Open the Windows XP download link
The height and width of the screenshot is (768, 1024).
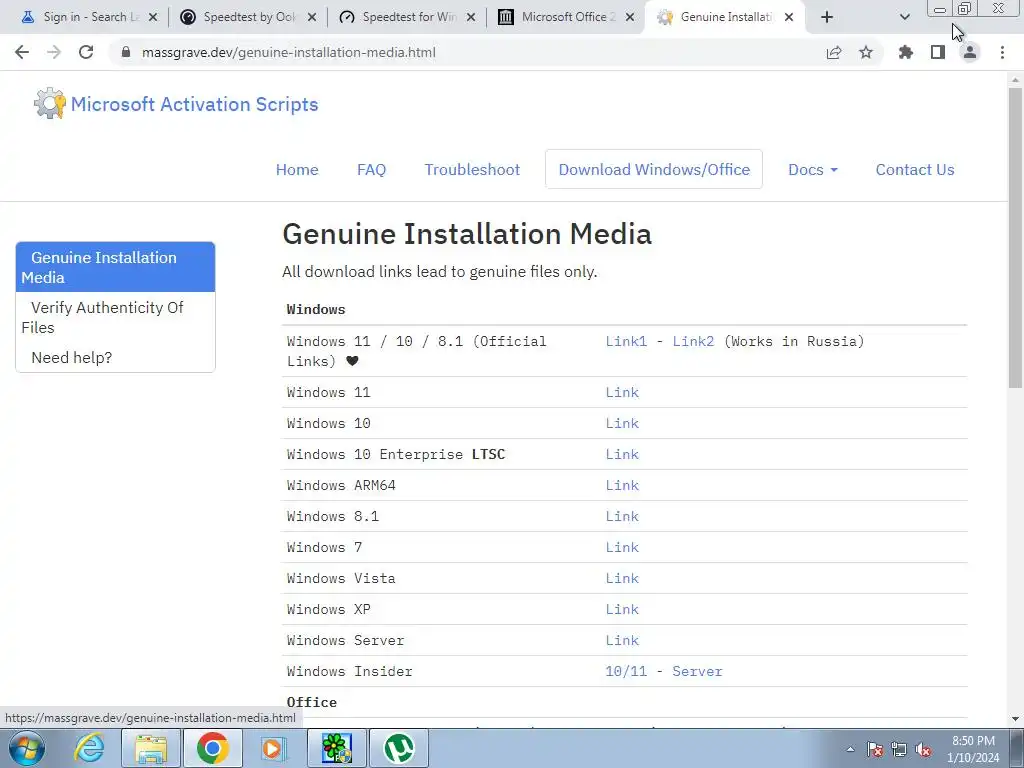(x=622, y=609)
